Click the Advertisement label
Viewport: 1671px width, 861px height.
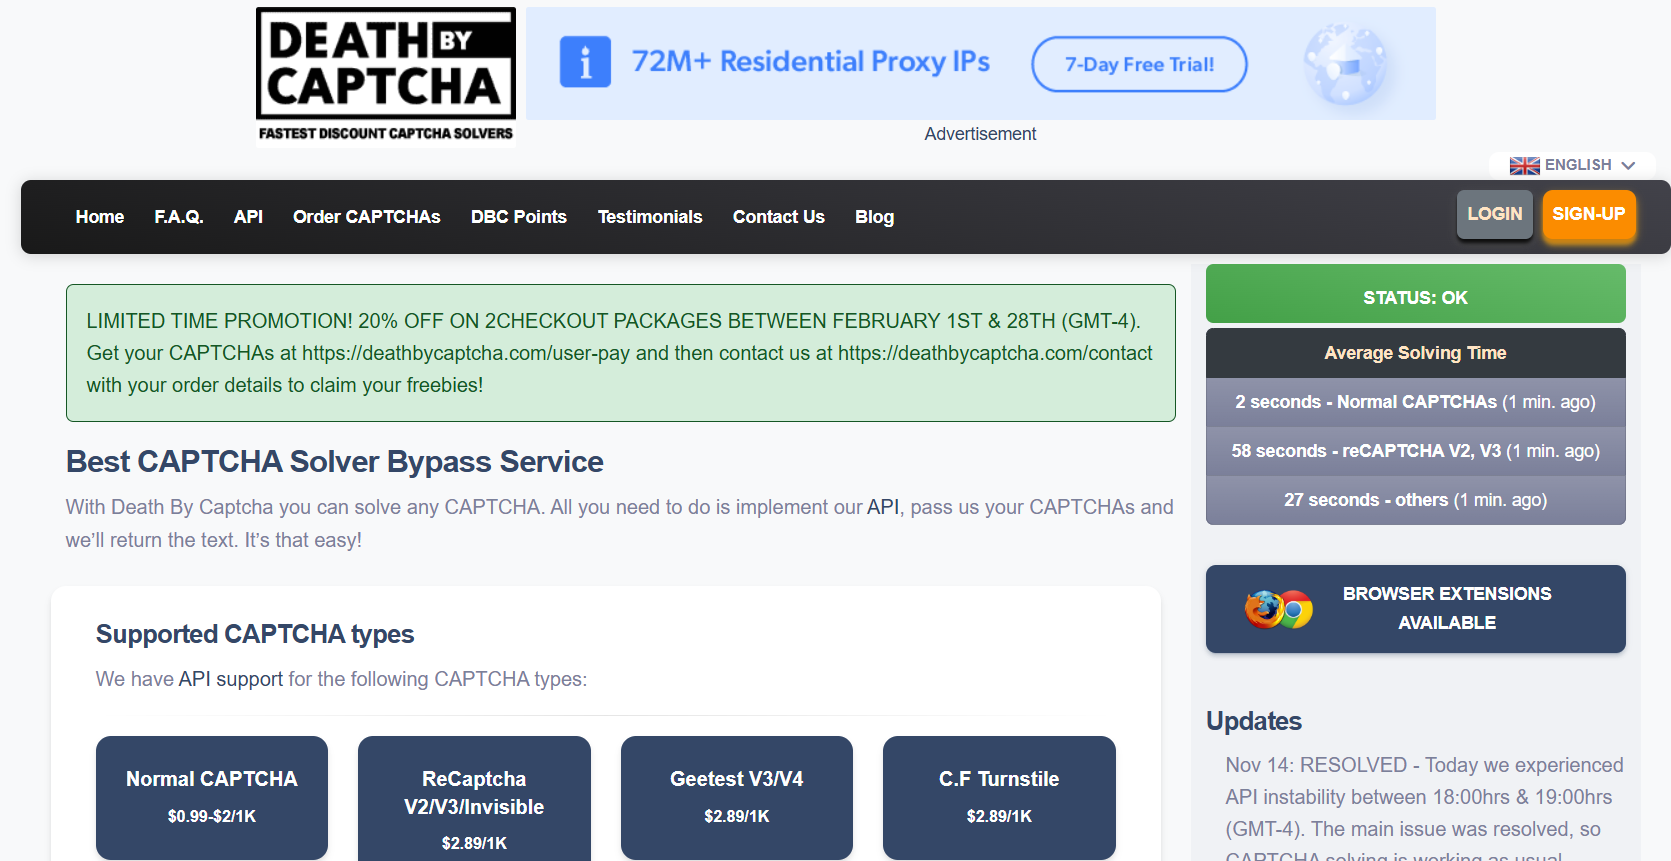pyautogui.click(x=980, y=134)
